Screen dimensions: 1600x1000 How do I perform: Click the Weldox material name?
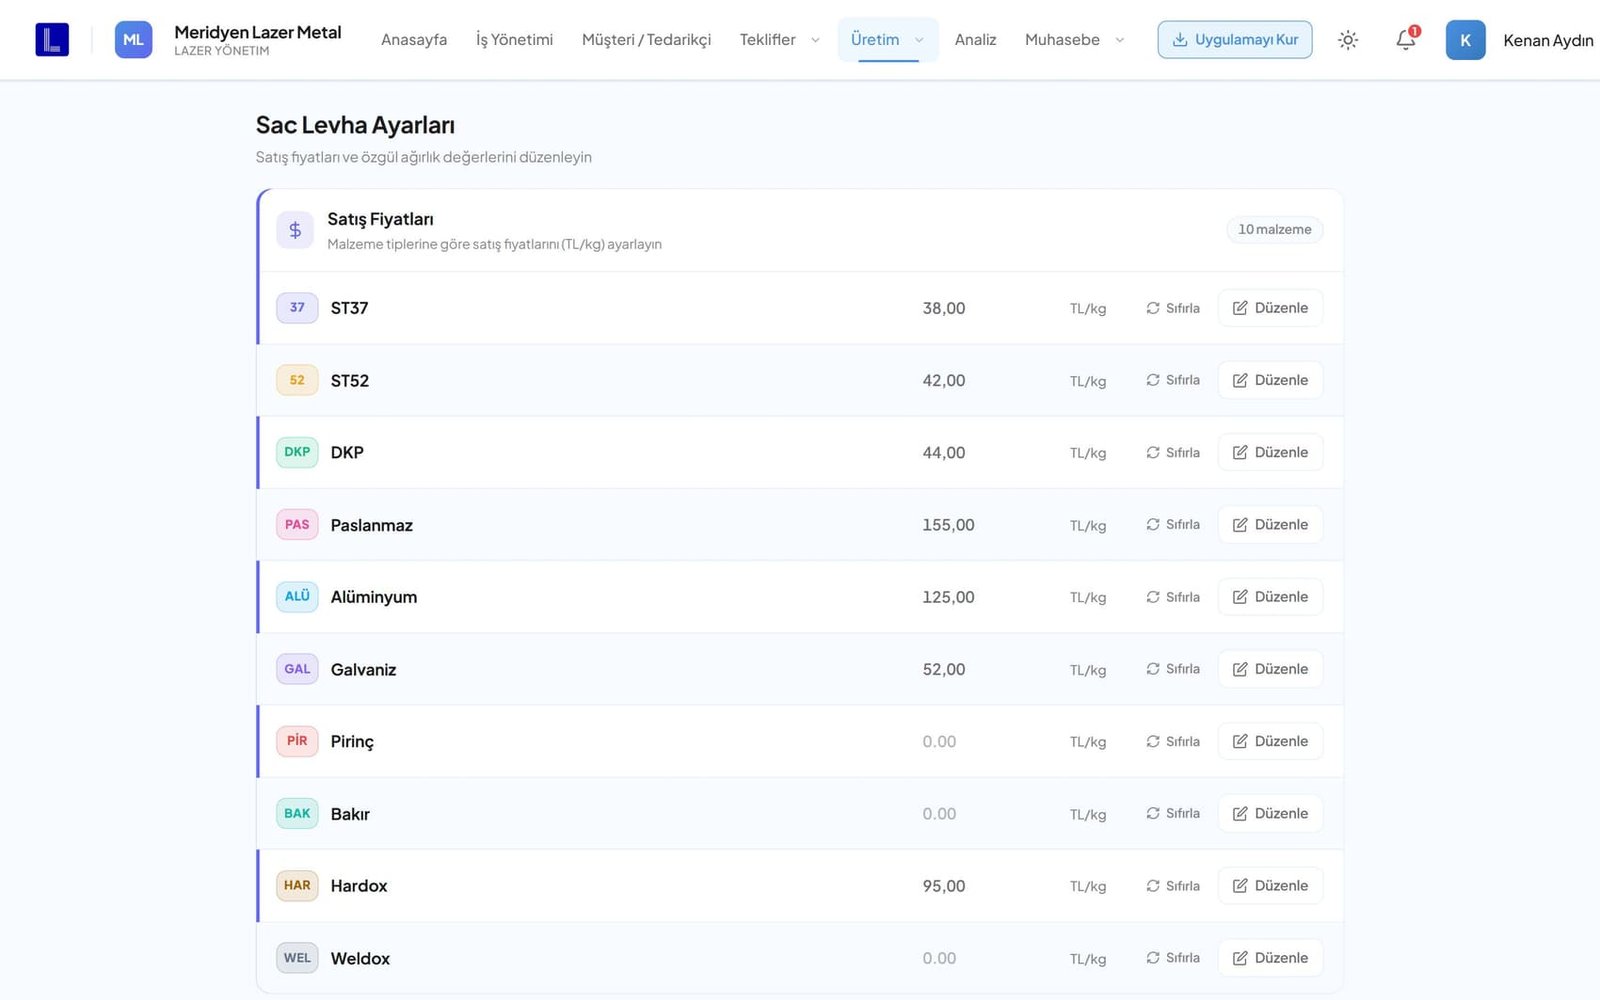pyautogui.click(x=360, y=958)
